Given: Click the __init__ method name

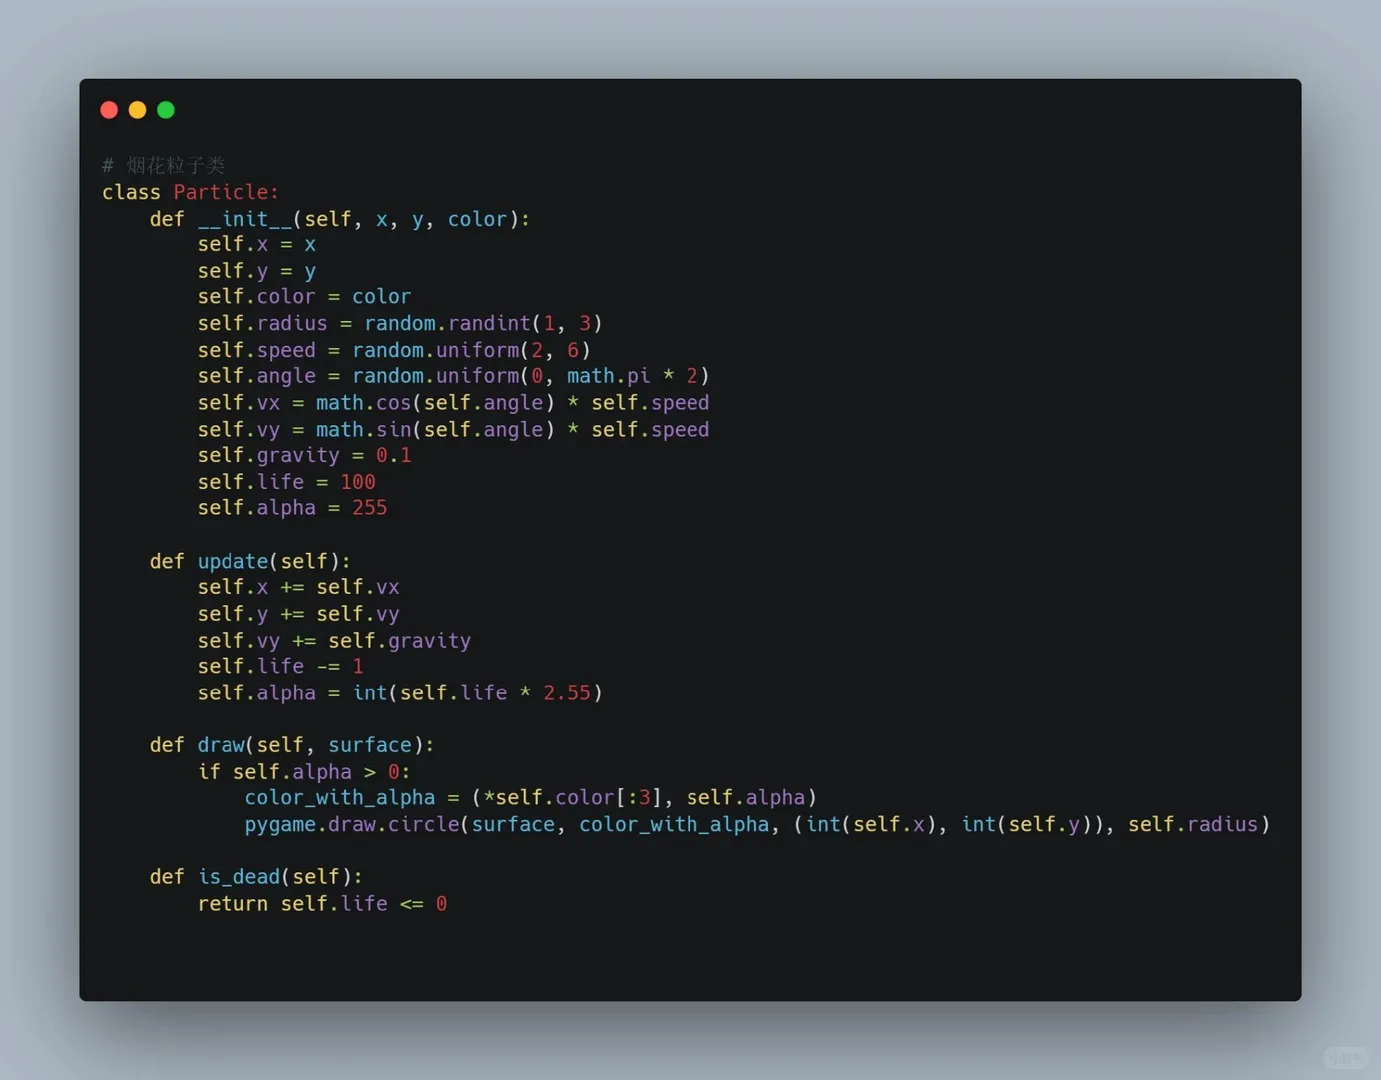Looking at the screenshot, I should (x=245, y=219).
